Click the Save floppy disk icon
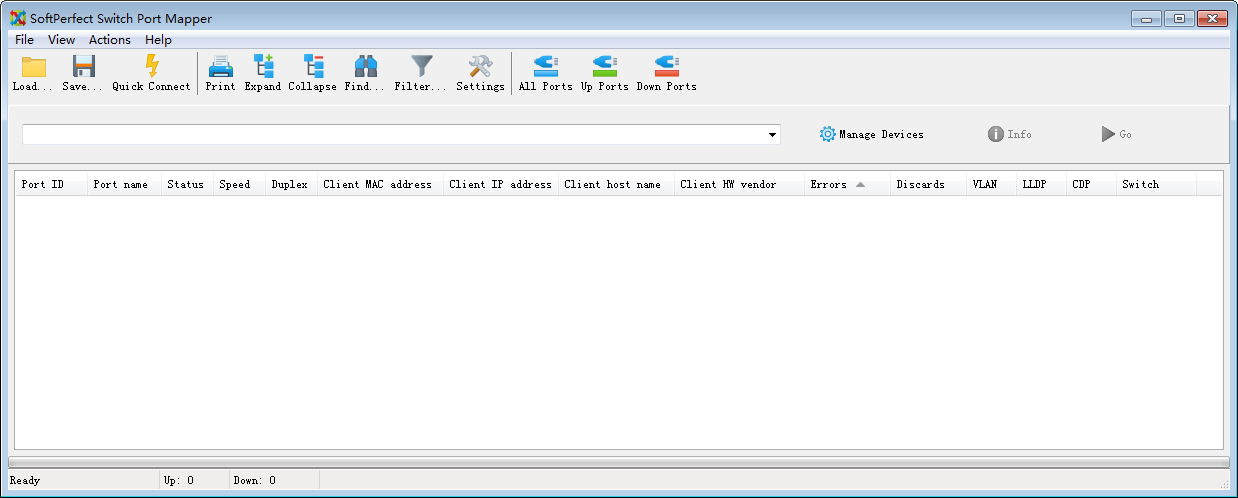 pos(82,68)
